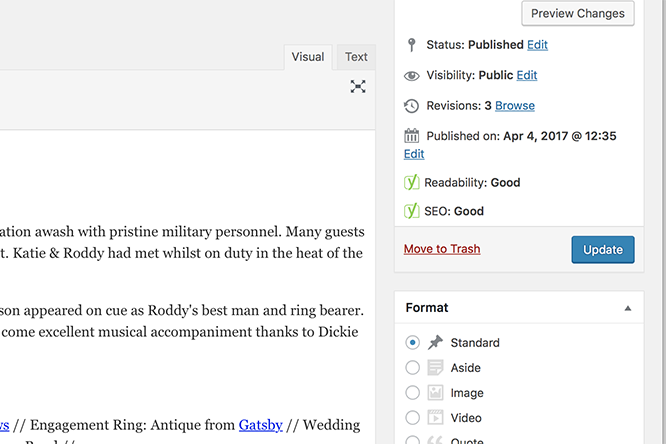The width and height of the screenshot is (666, 444).
Task: Switch to the Text editor tab
Action: [x=356, y=57]
